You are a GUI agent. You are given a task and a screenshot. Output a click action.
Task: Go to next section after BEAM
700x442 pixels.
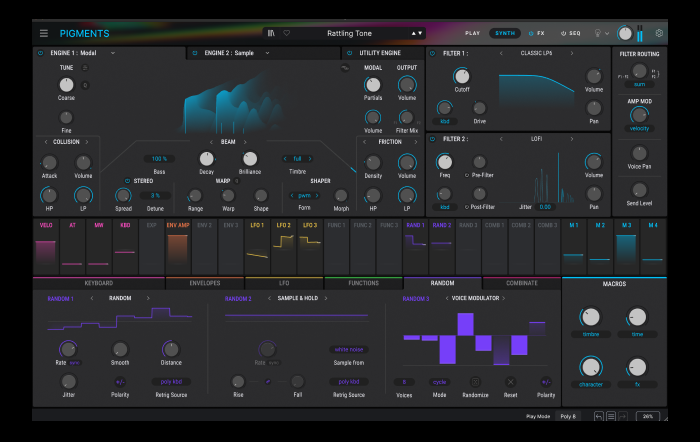(x=245, y=142)
